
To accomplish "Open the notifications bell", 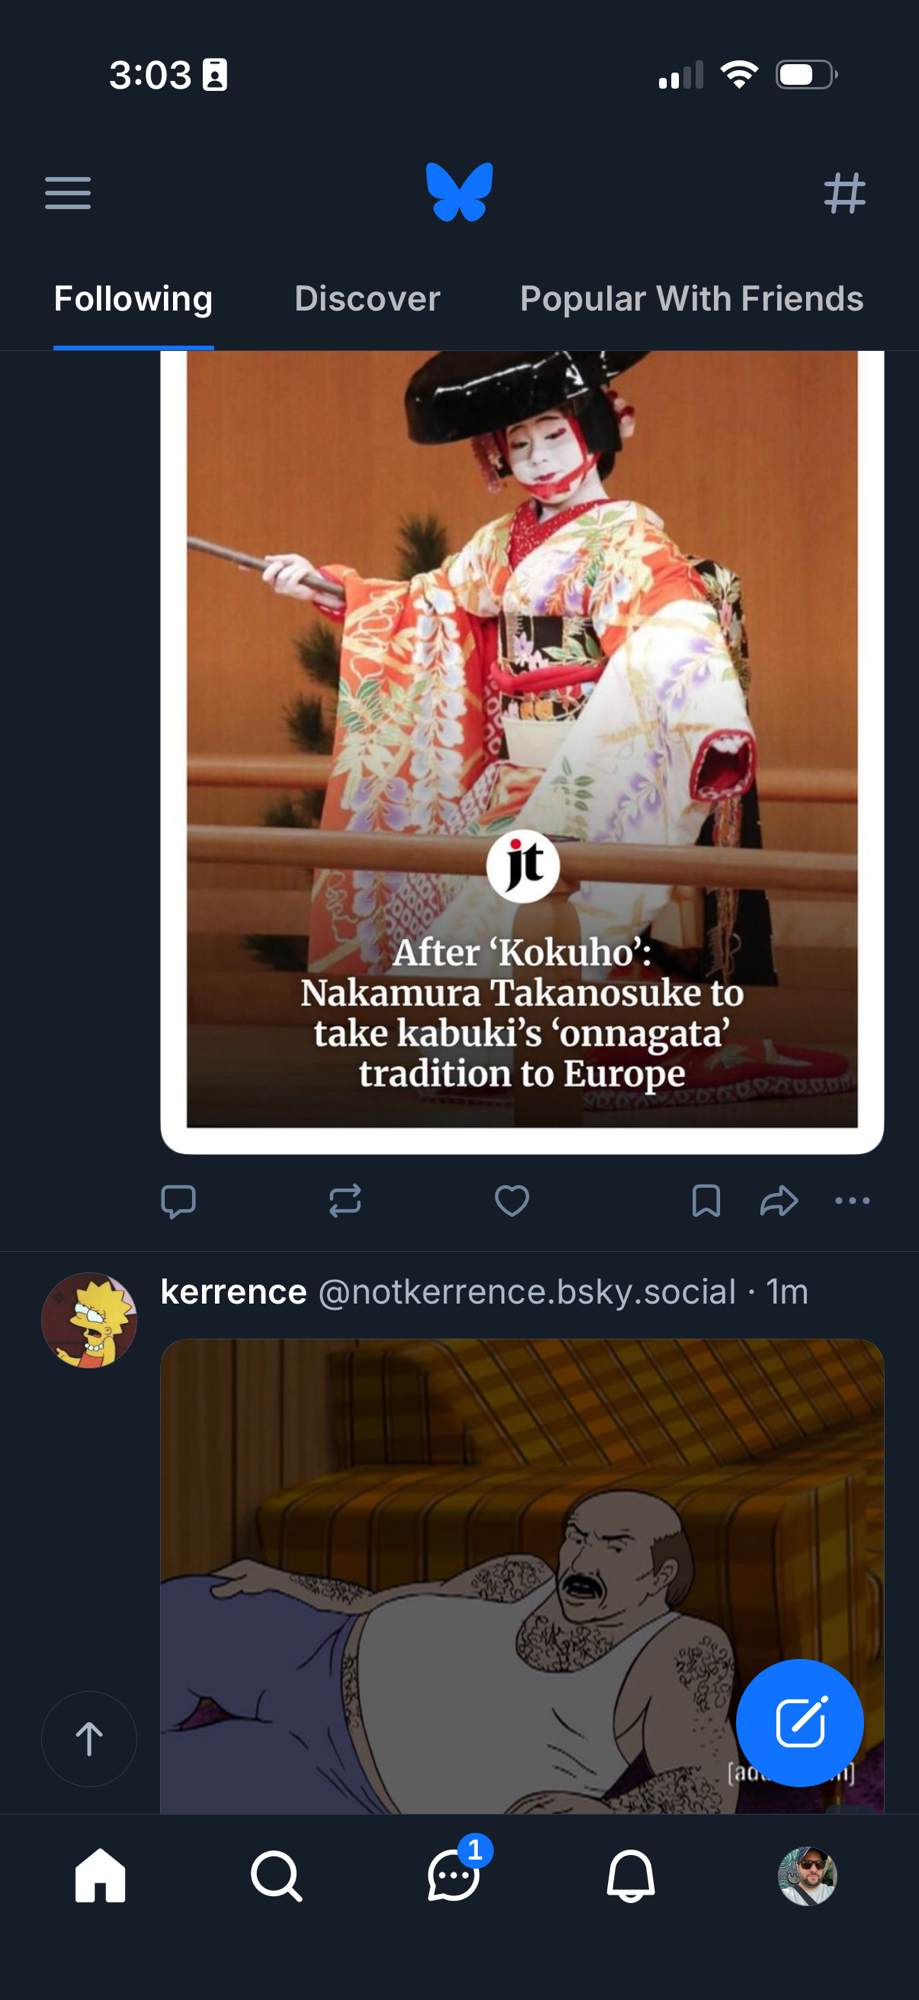I will pyautogui.click(x=631, y=1876).
